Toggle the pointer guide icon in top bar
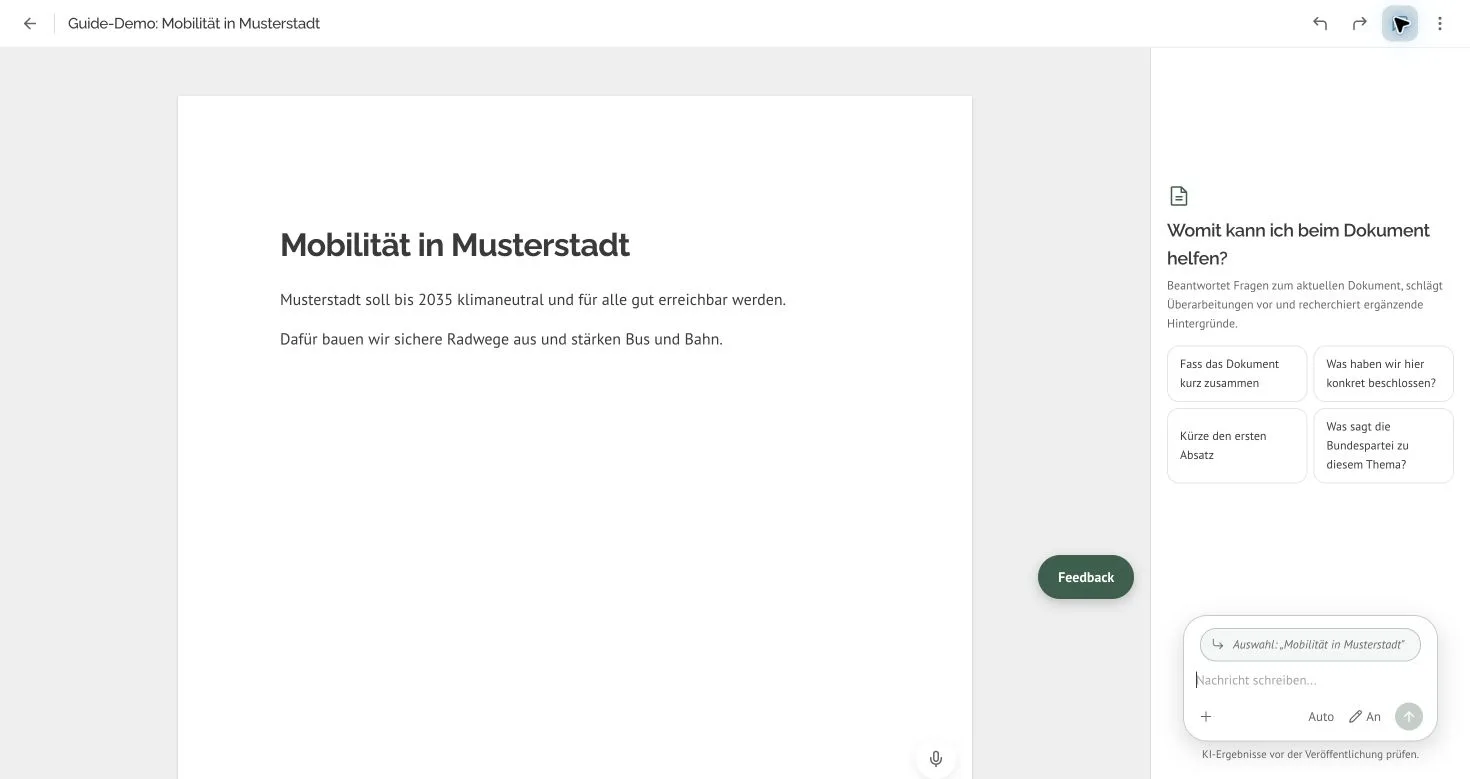The image size is (1470, 779). [1400, 23]
